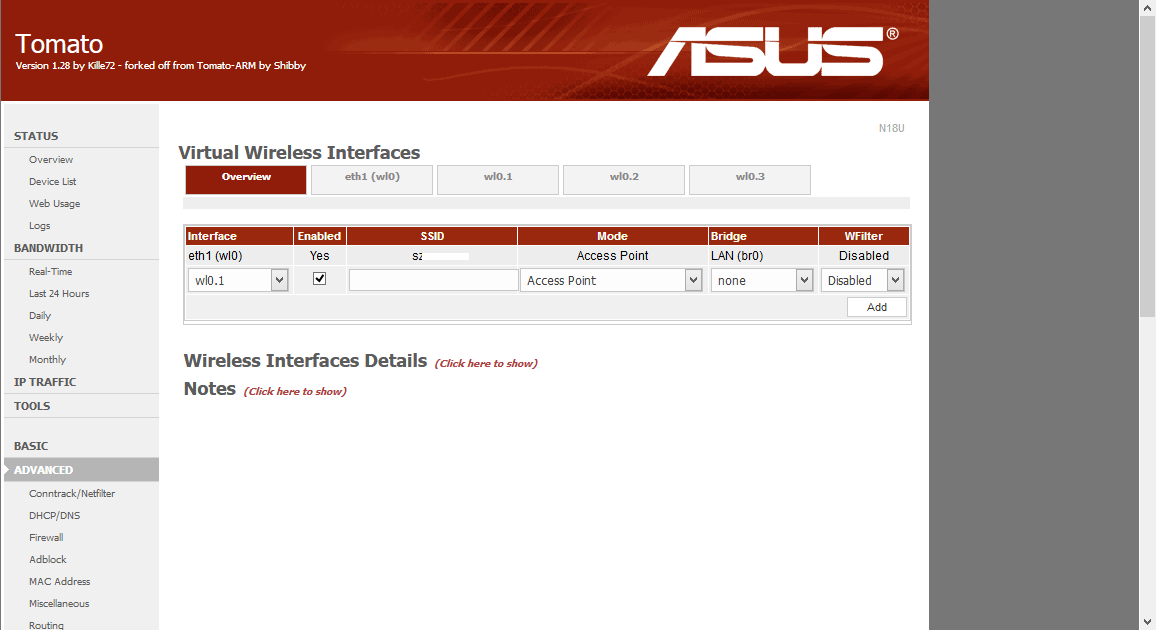Switch to the wl0.2 tab

click(624, 179)
